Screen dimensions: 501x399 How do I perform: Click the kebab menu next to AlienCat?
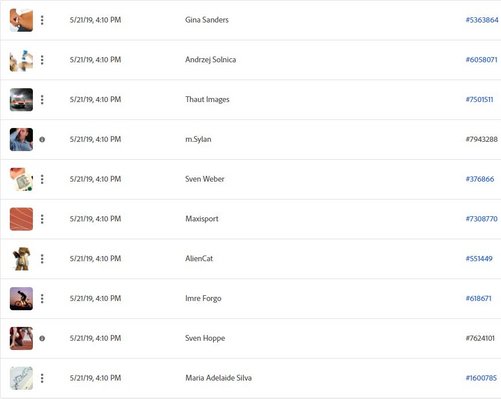pyautogui.click(x=42, y=259)
